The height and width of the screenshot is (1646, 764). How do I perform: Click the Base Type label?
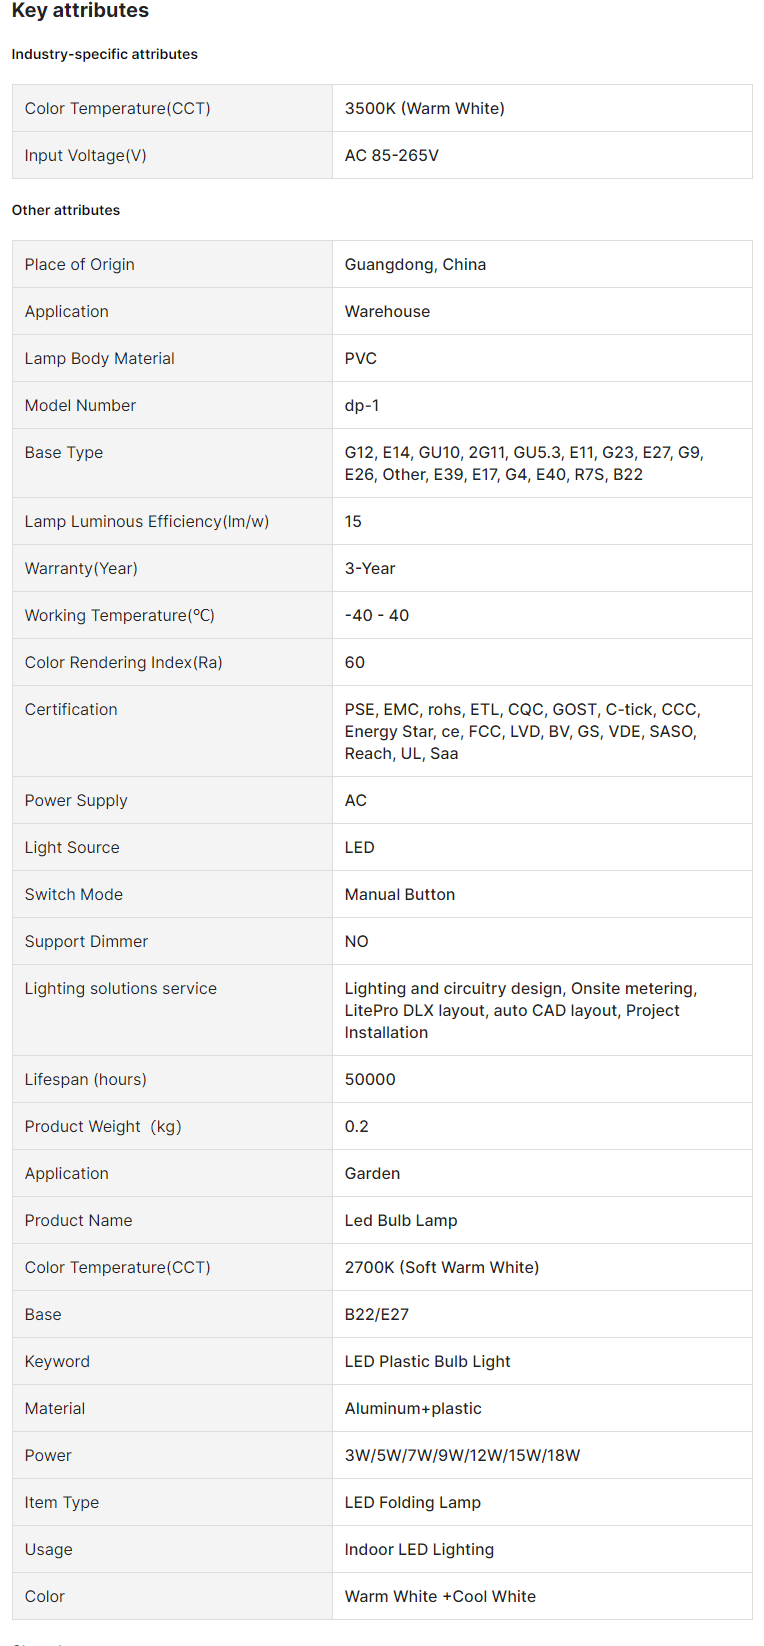tap(64, 452)
